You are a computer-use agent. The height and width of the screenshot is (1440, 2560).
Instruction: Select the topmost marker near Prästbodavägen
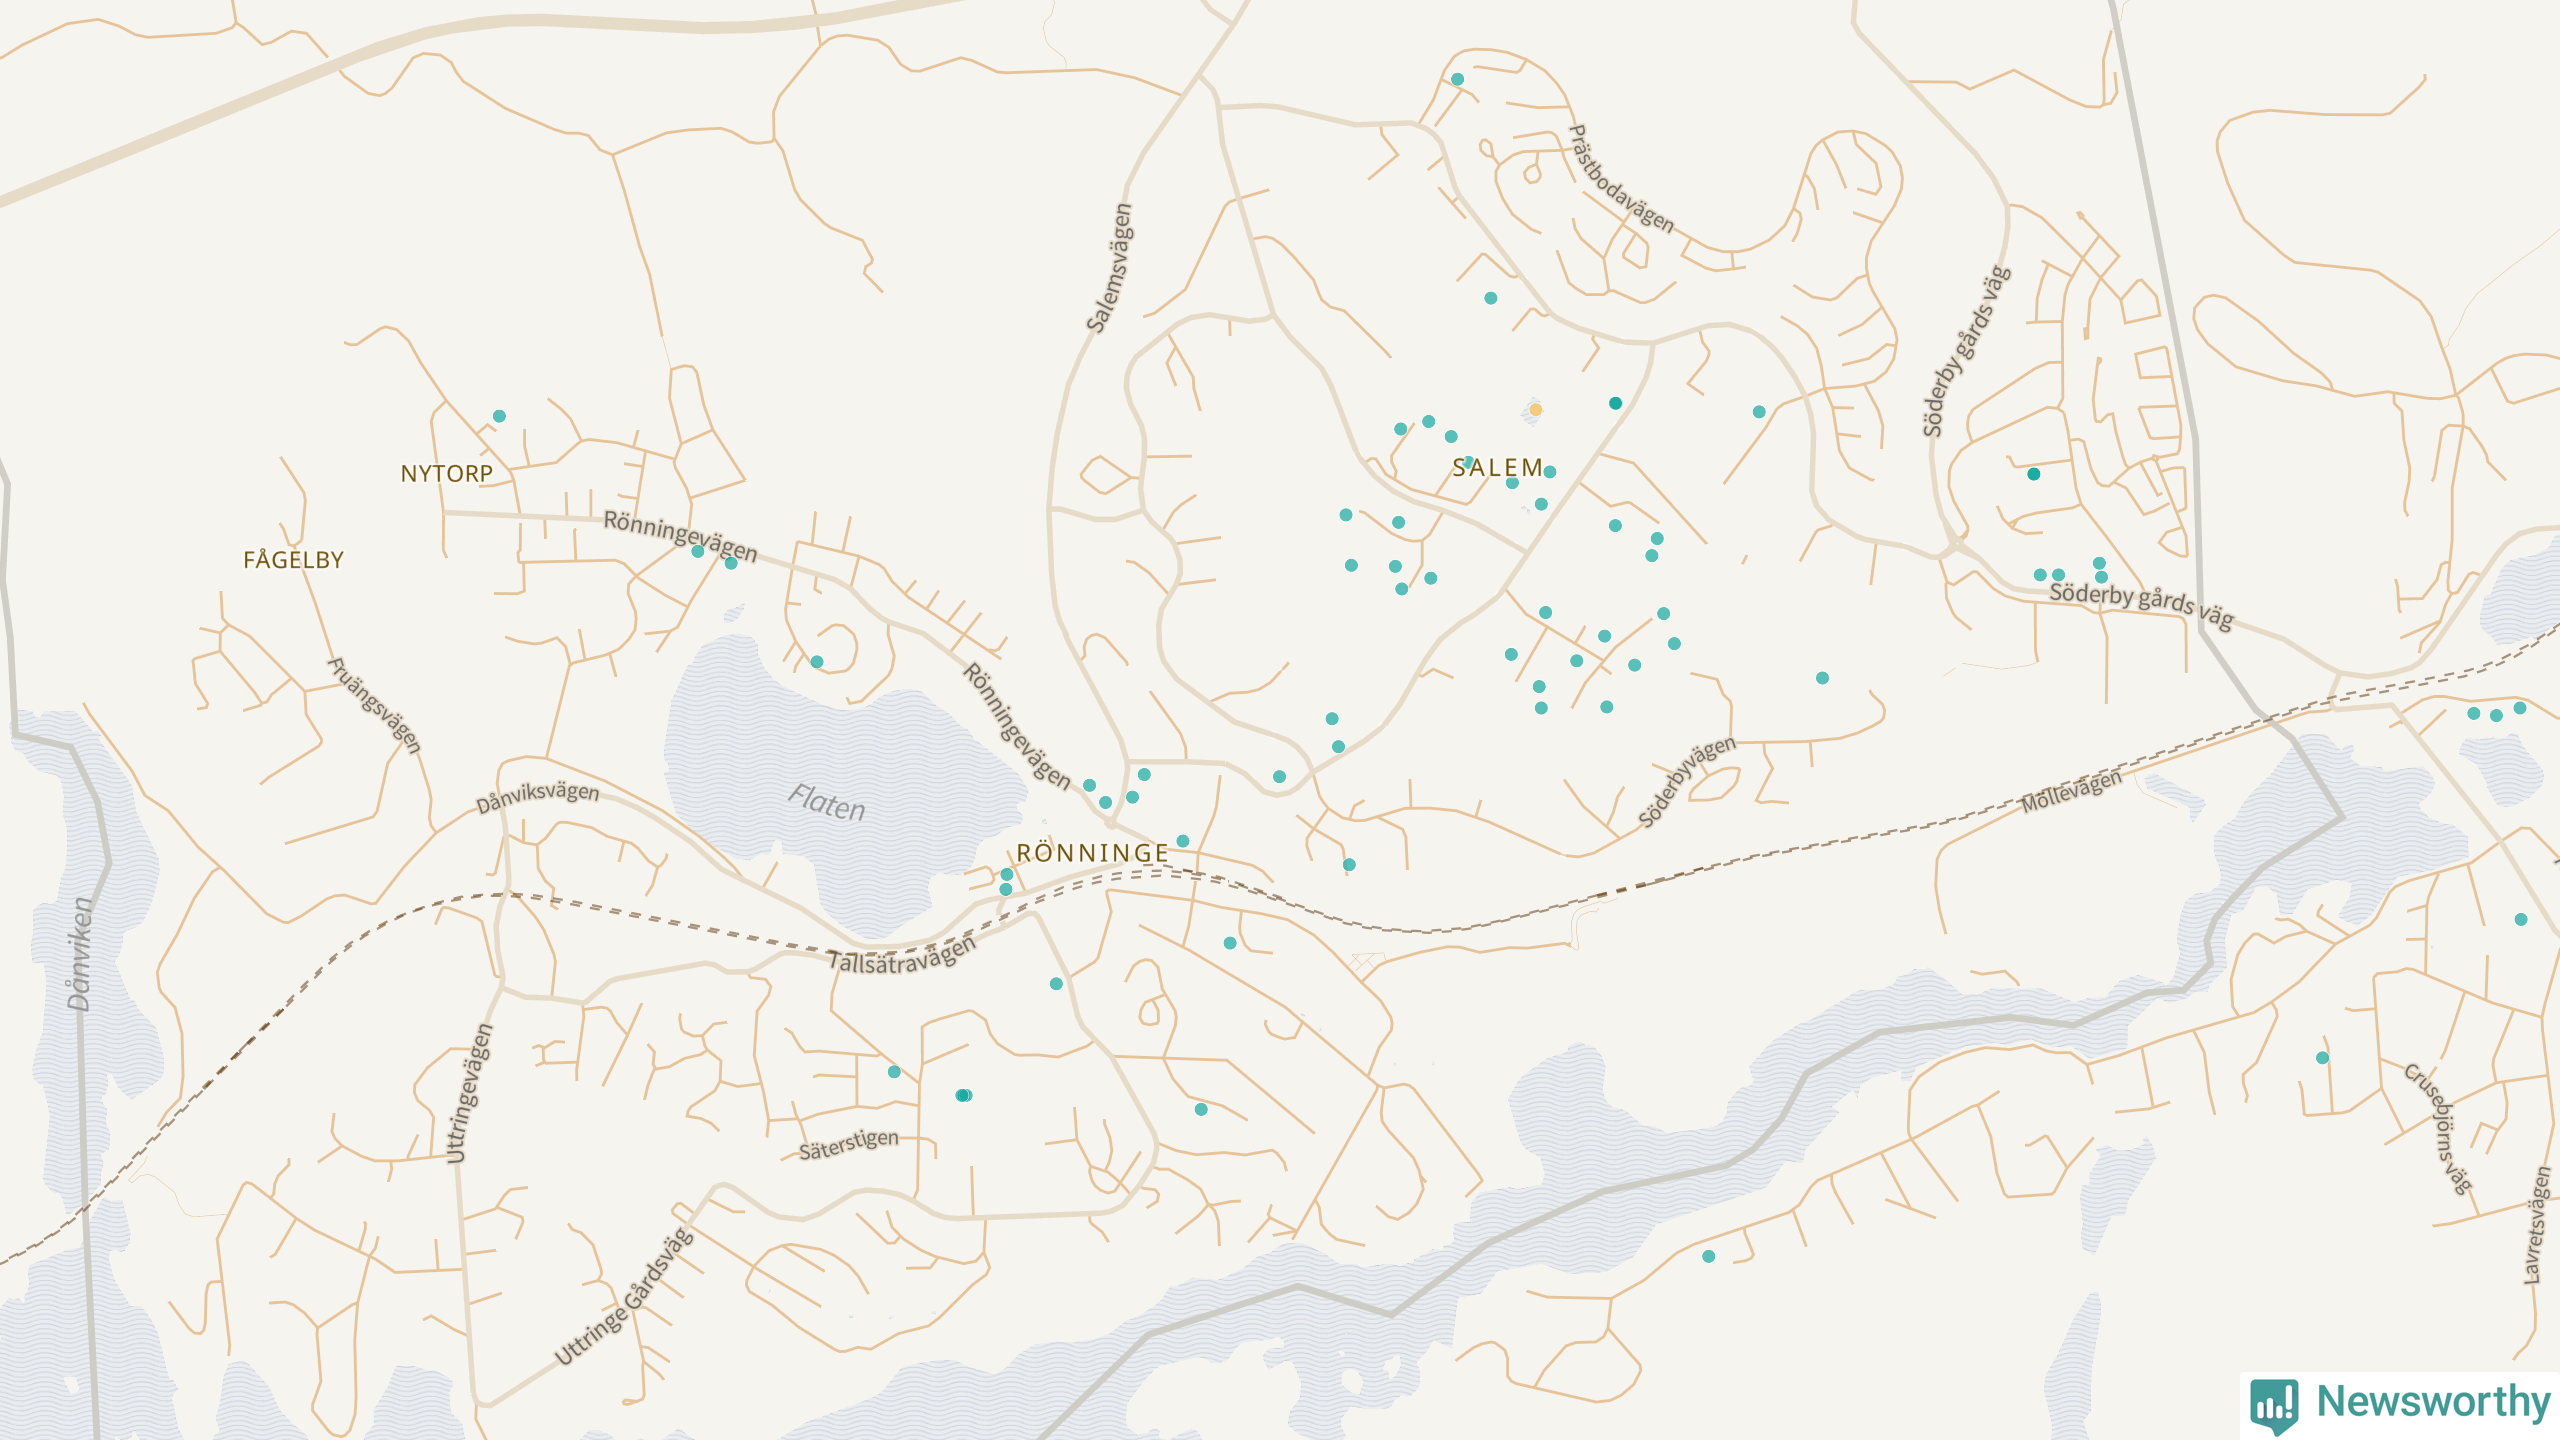pyautogui.click(x=1457, y=79)
